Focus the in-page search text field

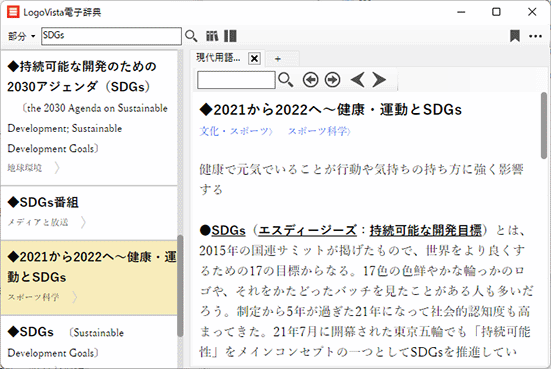pos(236,80)
